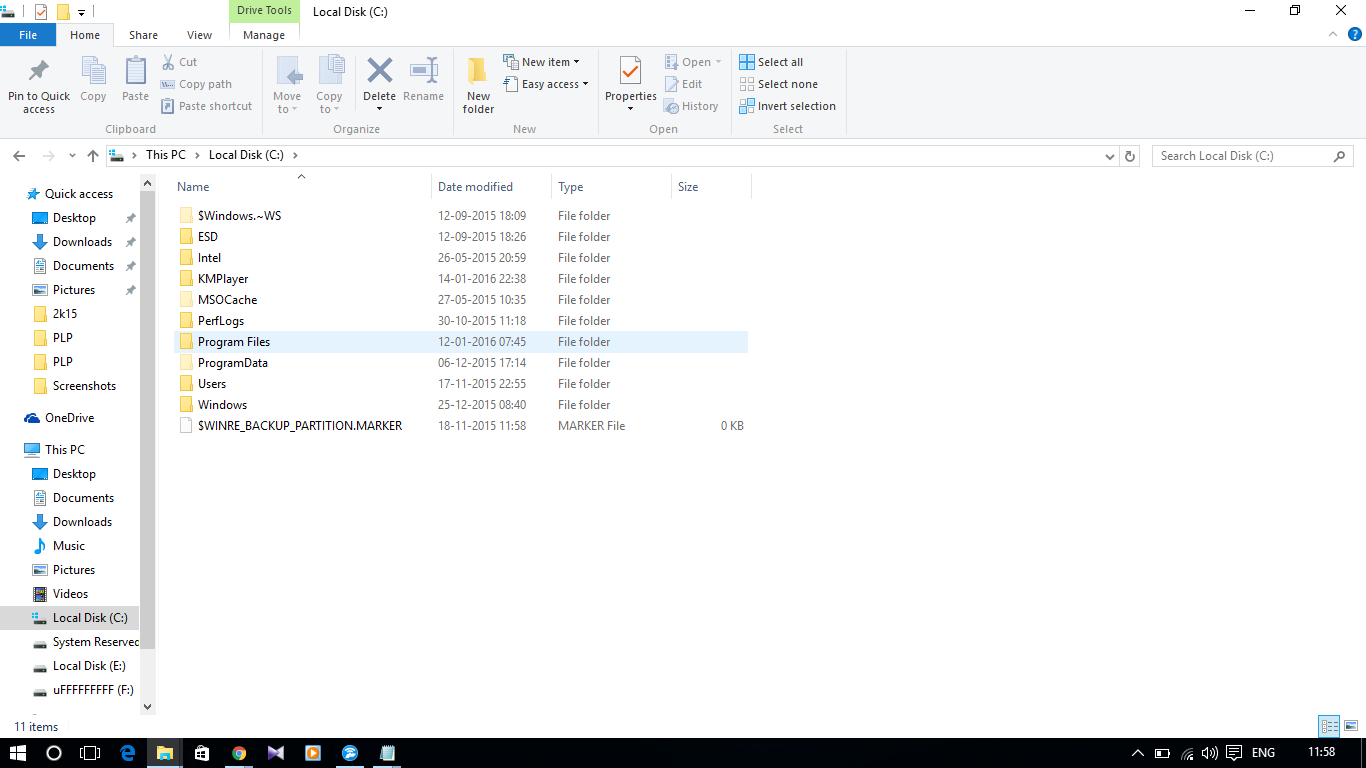The width and height of the screenshot is (1366, 768).
Task: Sort by the Date modified column header
Action: click(491, 187)
